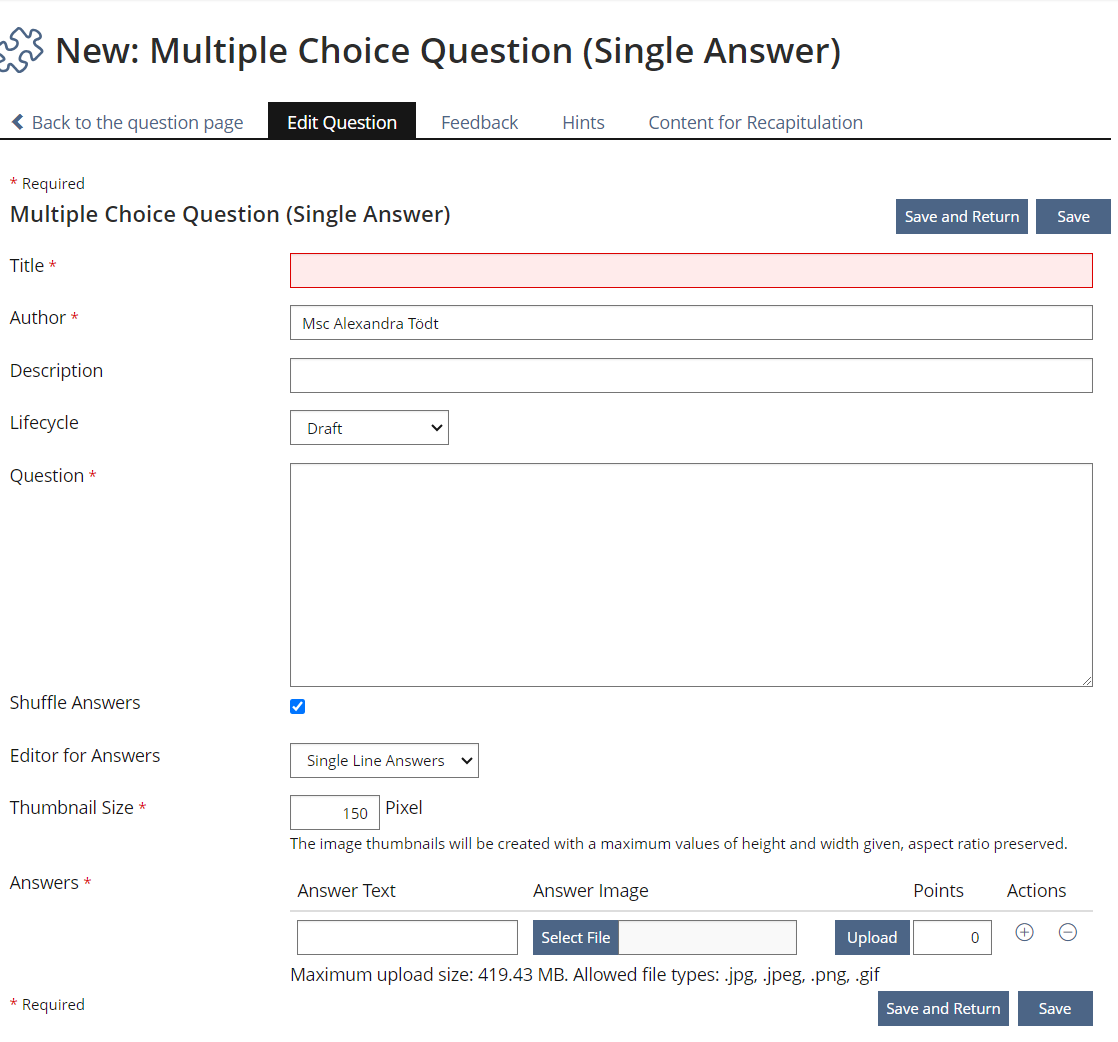Click the highlighted Title input field

click(x=690, y=270)
